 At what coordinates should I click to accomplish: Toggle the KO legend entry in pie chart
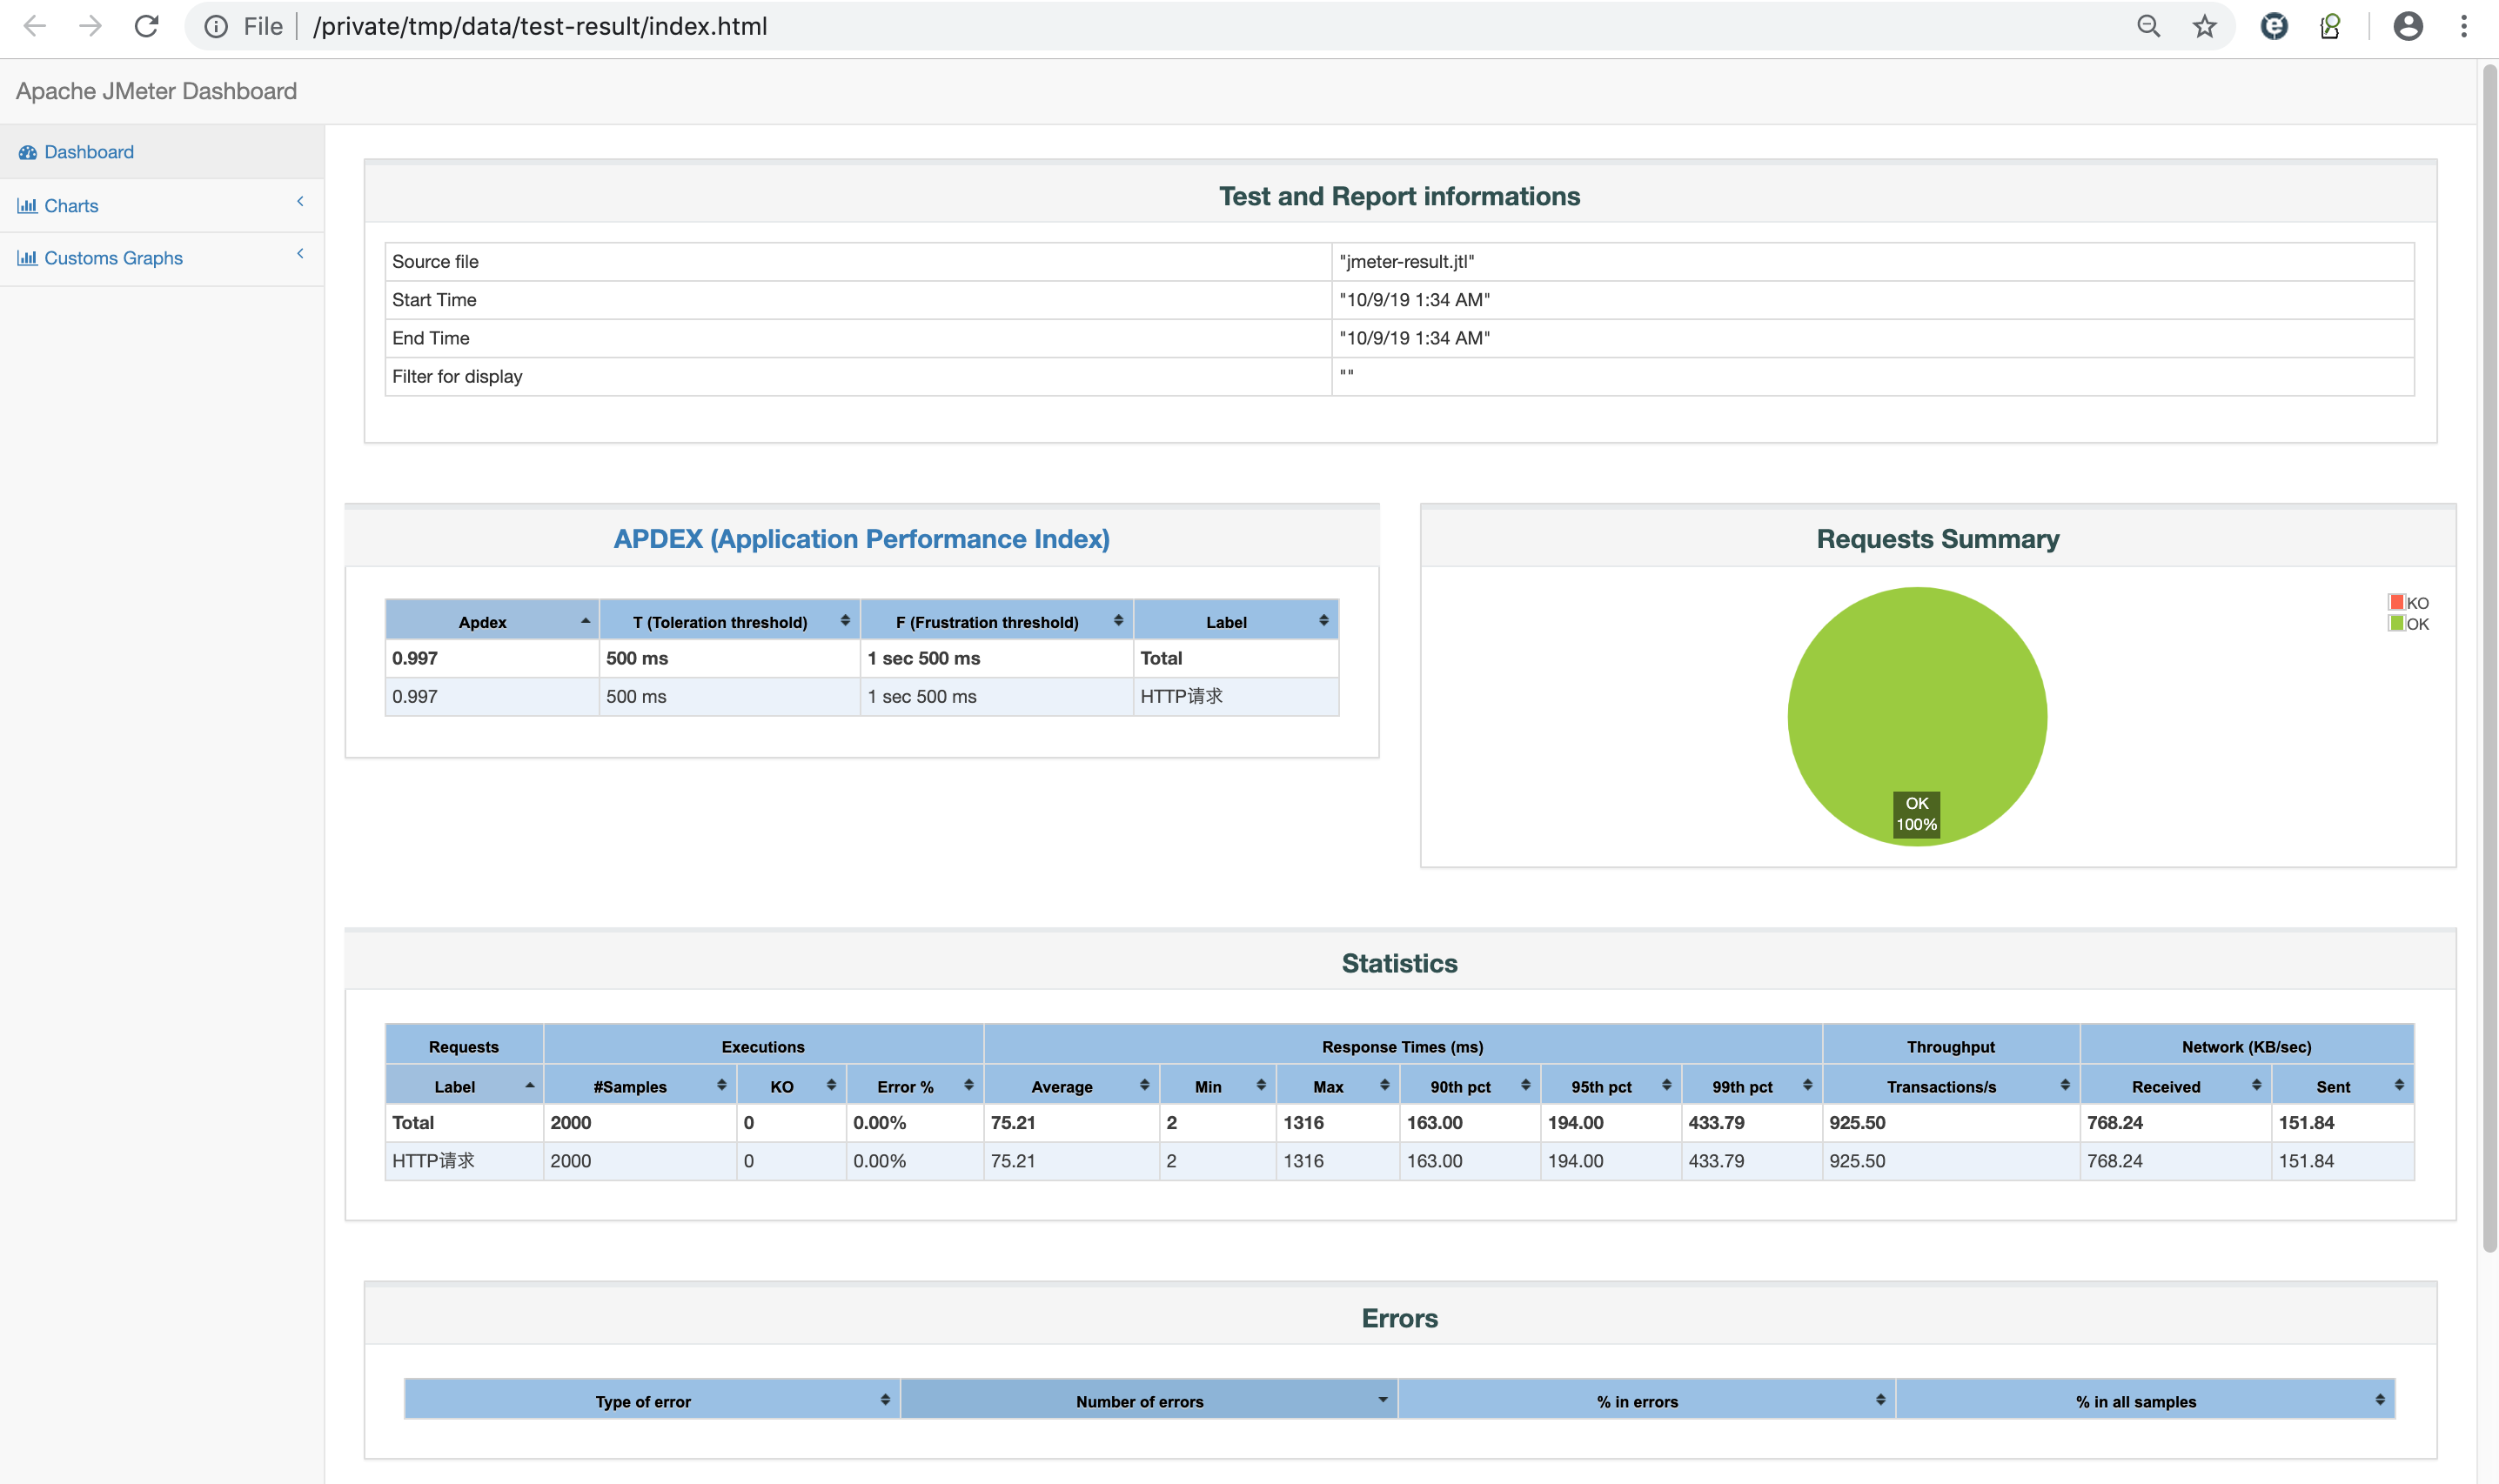tap(2408, 602)
